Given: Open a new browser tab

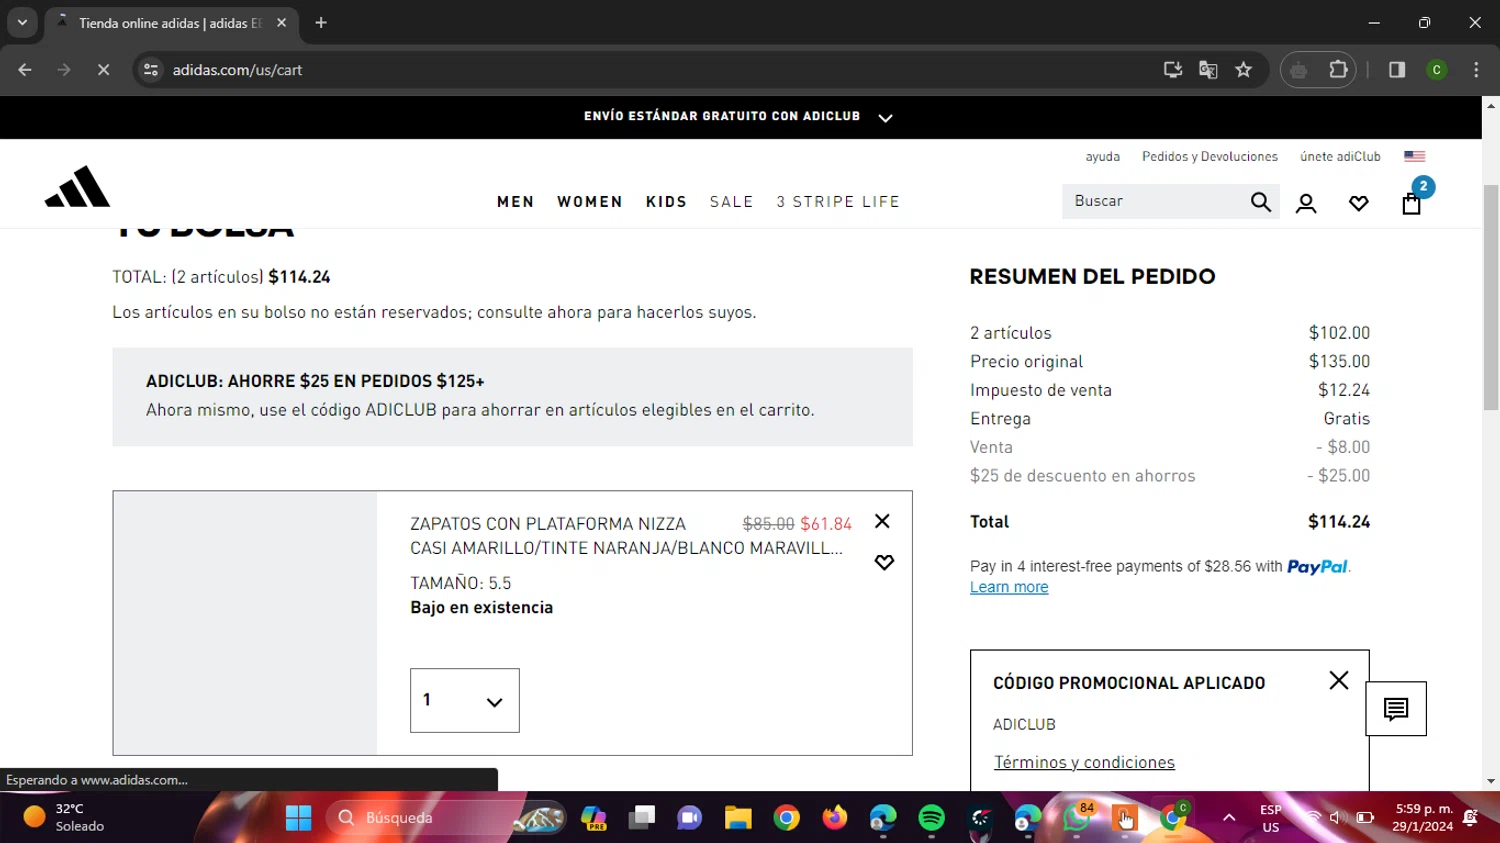Looking at the screenshot, I should [321, 23].
